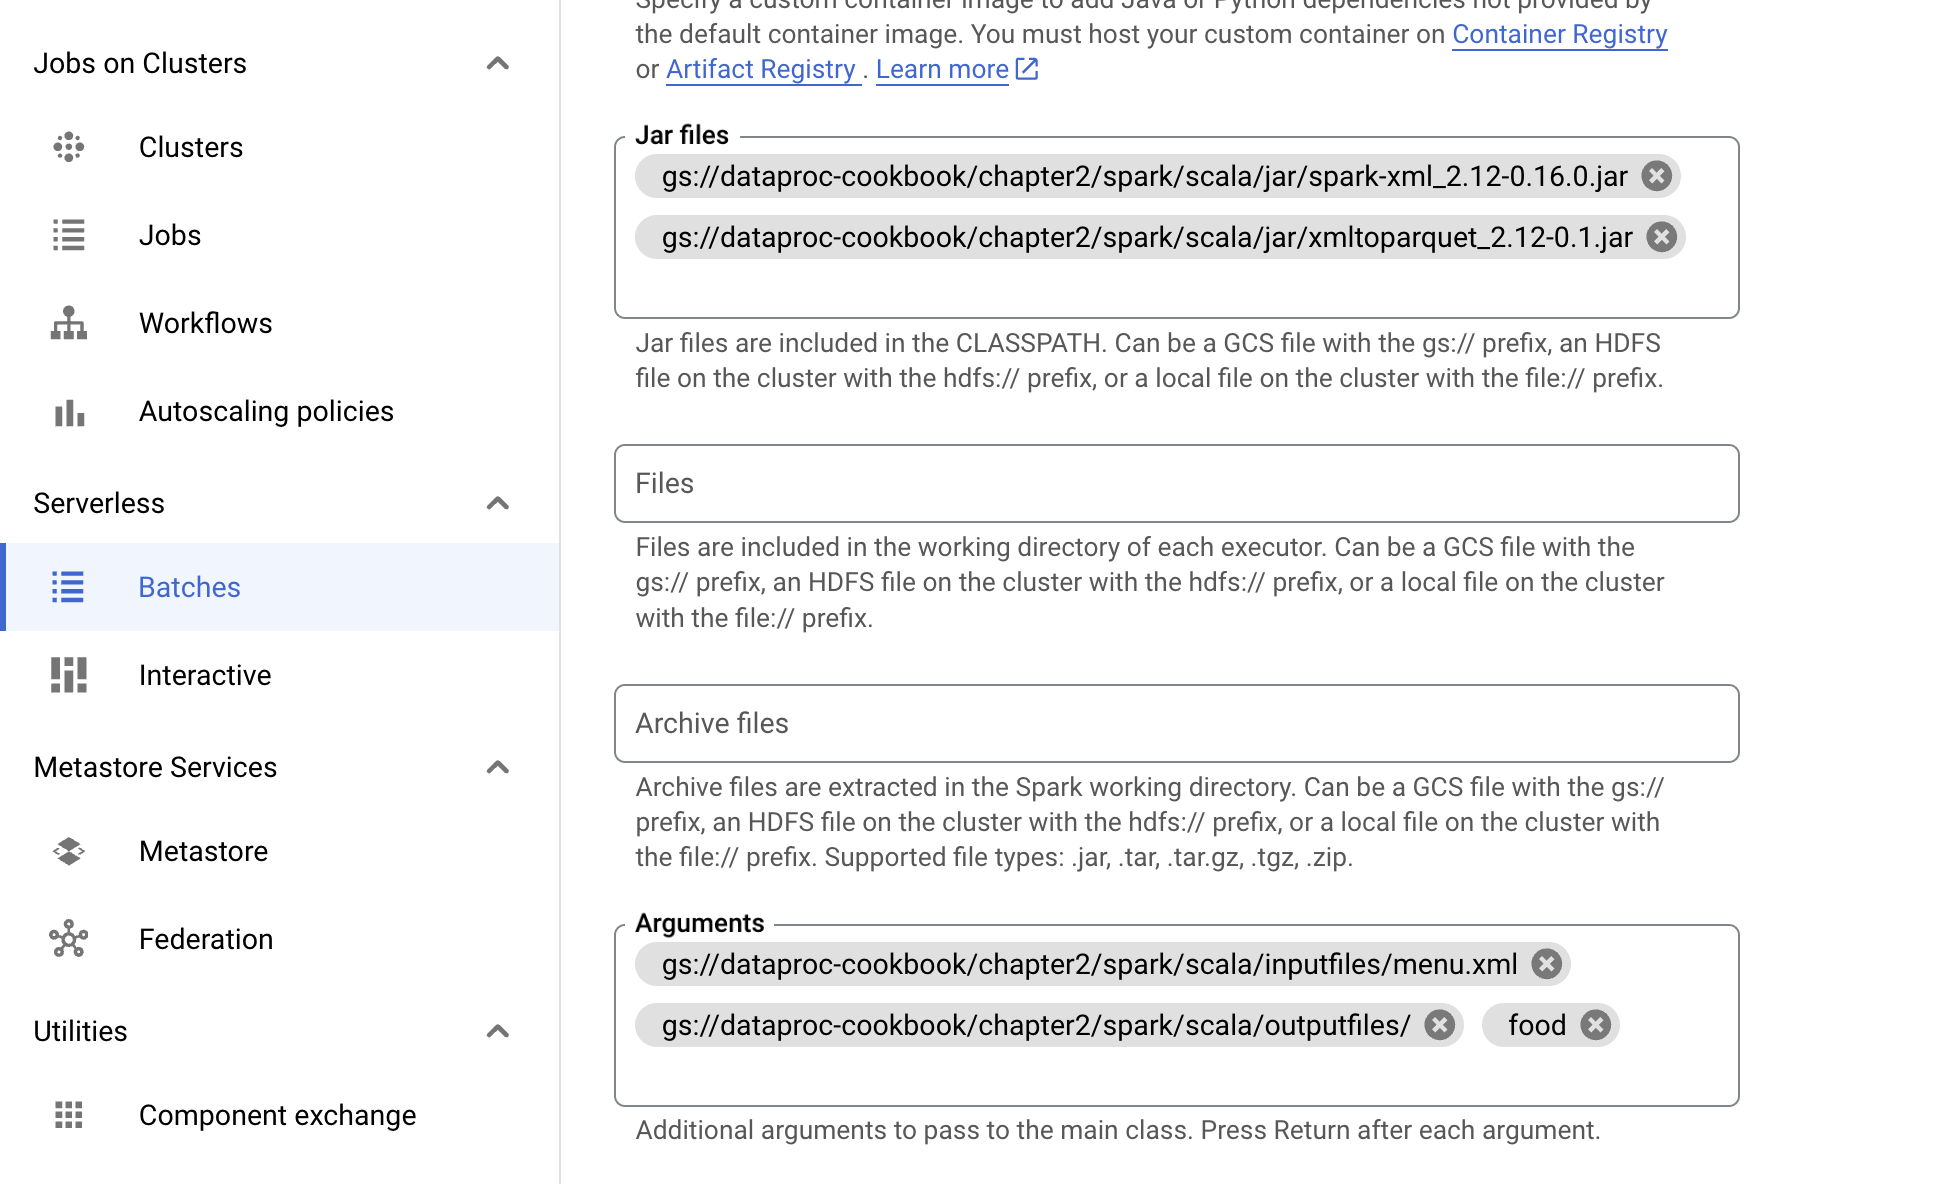Collapse the Metastore Services section

[498, 767]
